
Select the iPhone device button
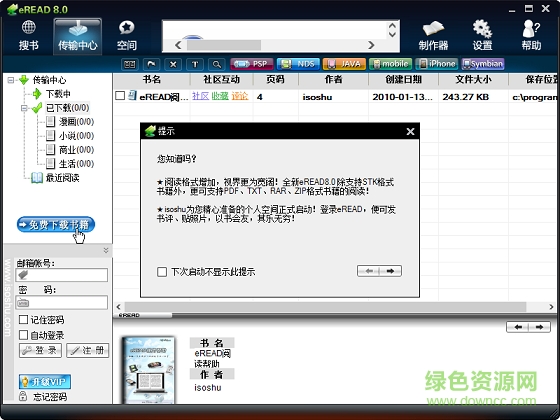(x=436, y=64)
